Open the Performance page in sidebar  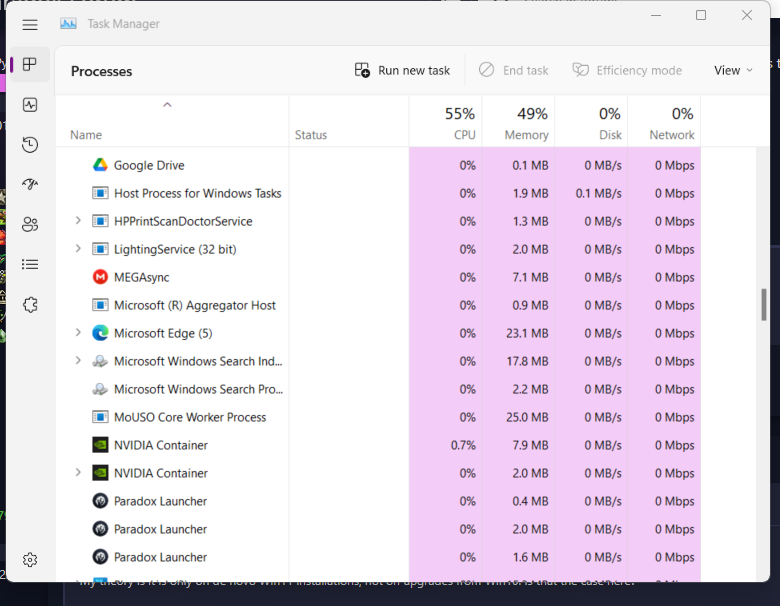[x=30, y=105]
